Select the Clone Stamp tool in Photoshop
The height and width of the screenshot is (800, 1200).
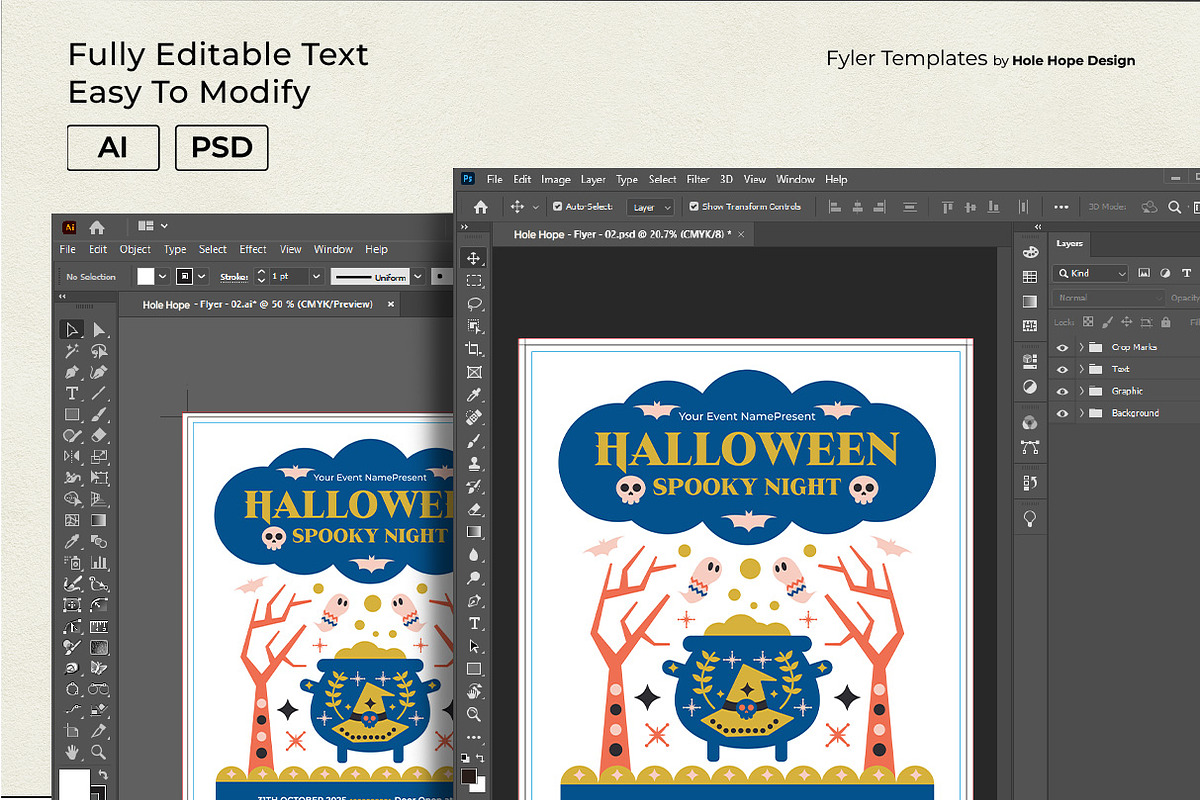click(474, 463)
